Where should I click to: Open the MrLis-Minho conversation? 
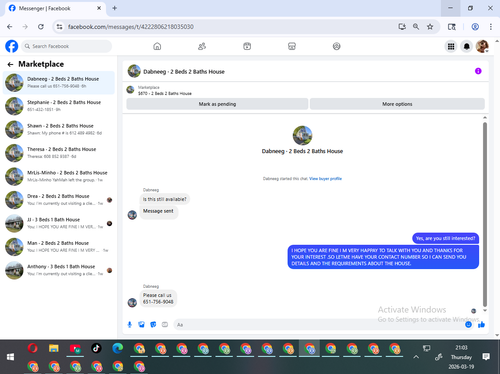(x=59, y=176)
